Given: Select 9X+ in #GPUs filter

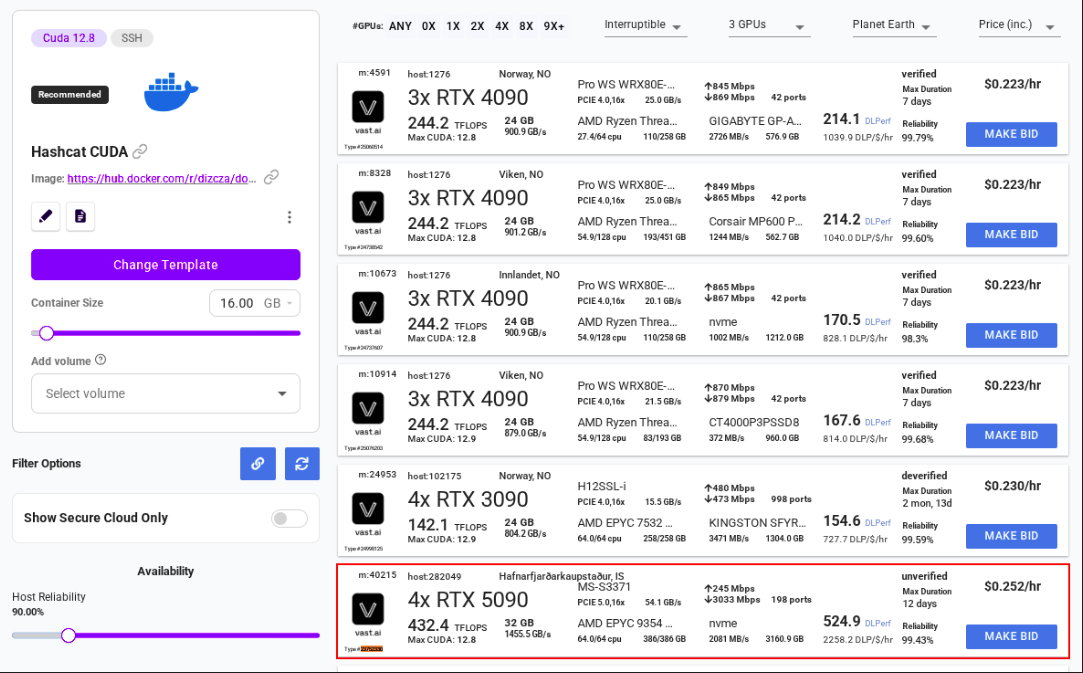Looking at the screenshot, I should click(x=554, y=26).
